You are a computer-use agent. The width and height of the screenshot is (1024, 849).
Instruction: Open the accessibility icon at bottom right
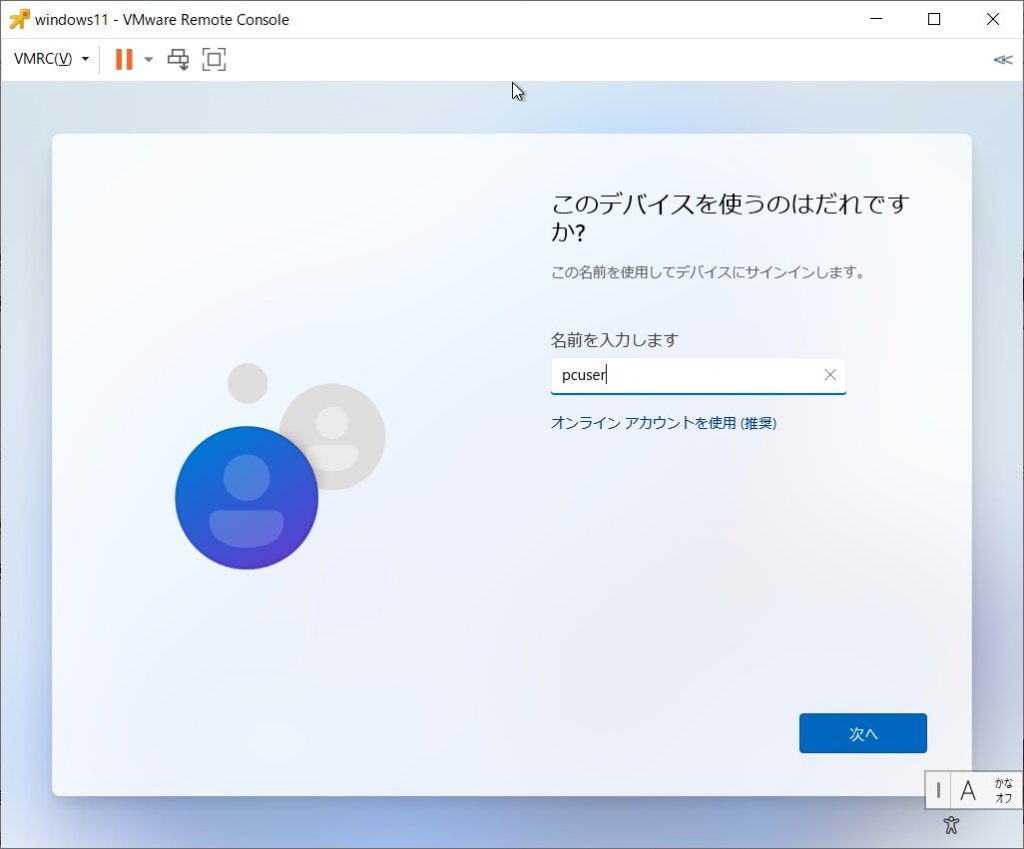tap(951, 825)
